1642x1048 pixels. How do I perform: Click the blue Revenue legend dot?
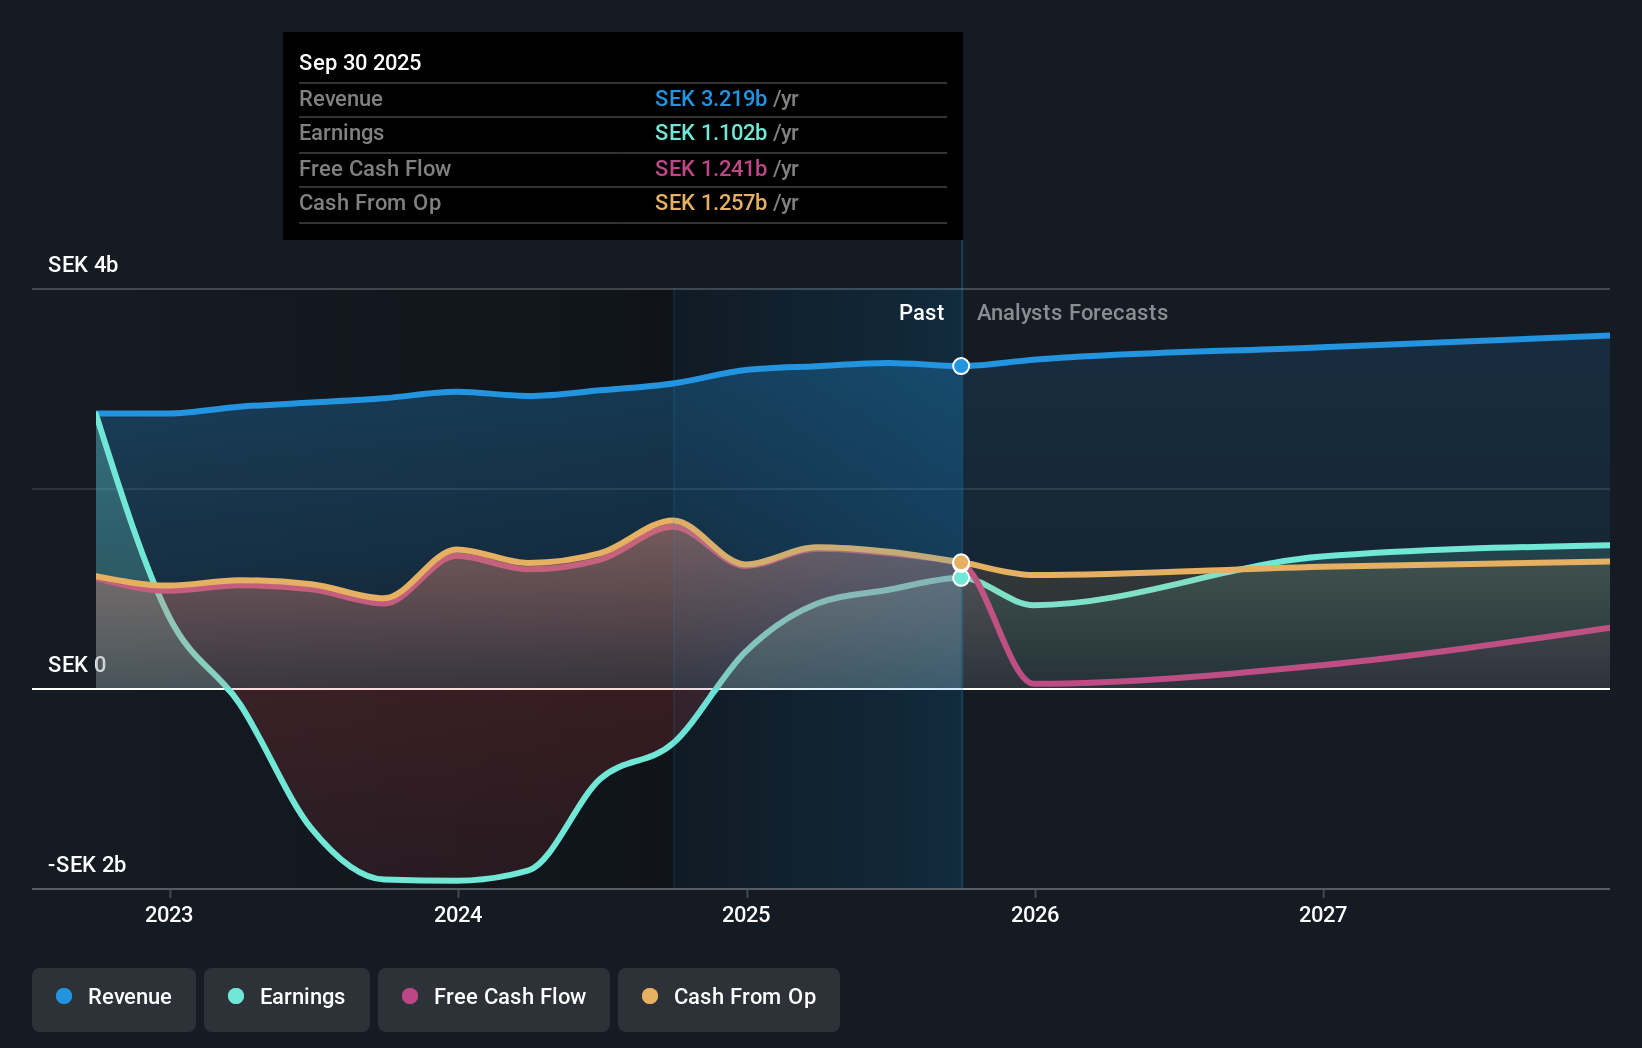tap(64, 997)
